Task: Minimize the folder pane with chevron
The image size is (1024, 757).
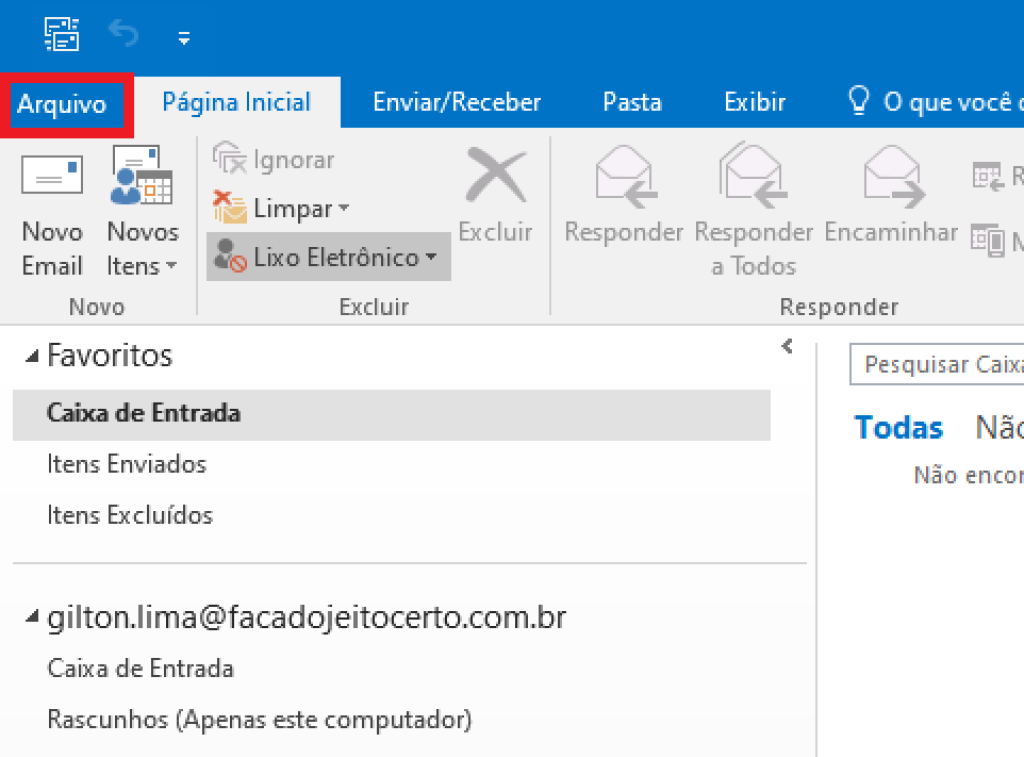Action: [x=787, y=346]
